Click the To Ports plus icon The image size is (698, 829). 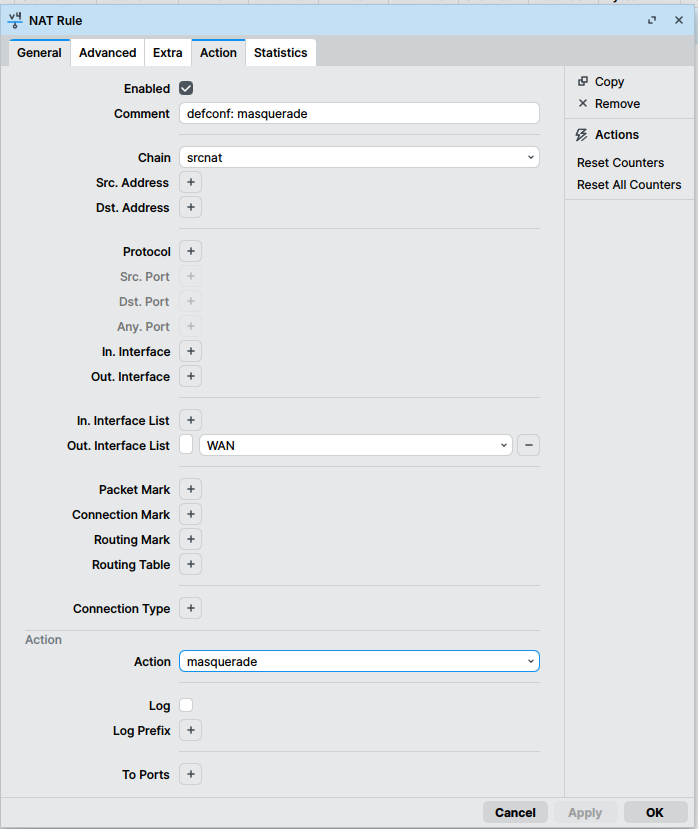[190, 775]
